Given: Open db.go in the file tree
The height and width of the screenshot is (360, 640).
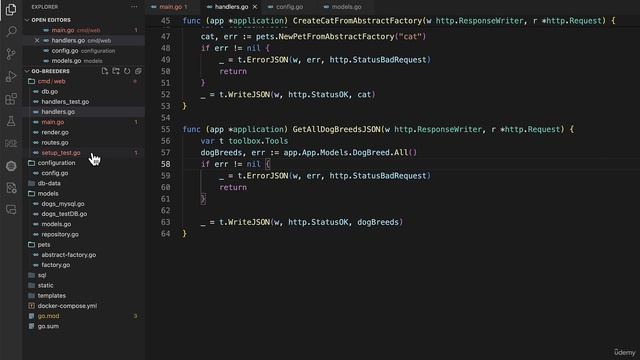Looking at the screenshot, I should pos(49,91).
